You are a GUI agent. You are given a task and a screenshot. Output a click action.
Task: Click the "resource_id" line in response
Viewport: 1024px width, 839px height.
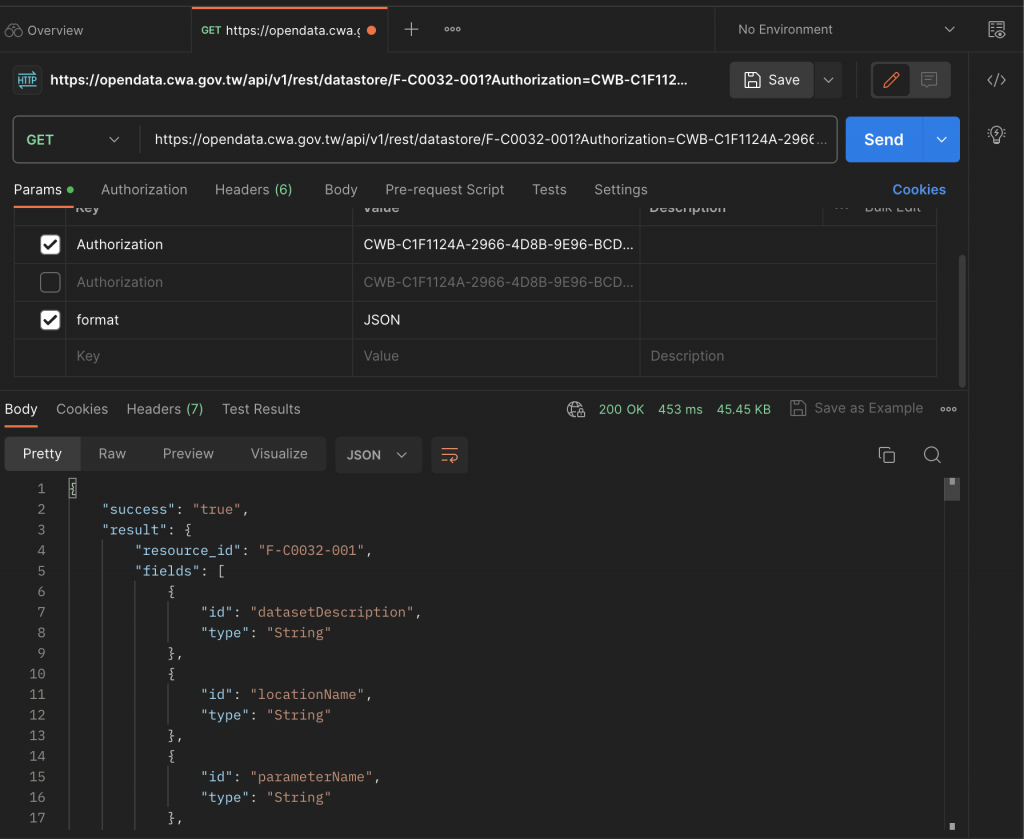253,550
